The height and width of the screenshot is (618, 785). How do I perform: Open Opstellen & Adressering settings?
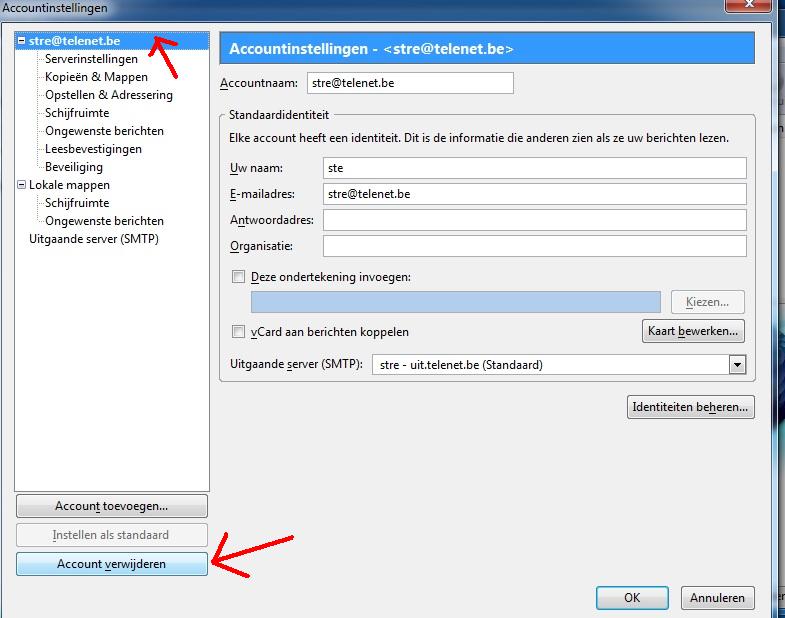(109, 95)
